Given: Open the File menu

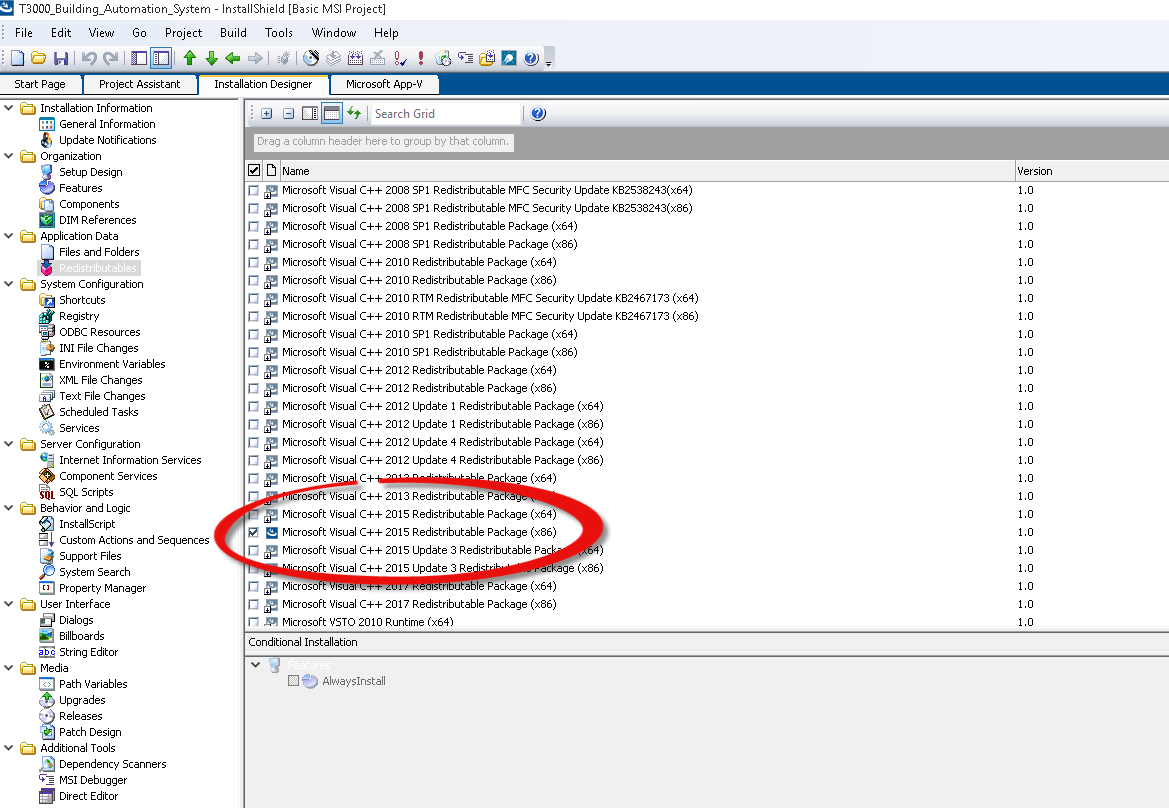Looking at the screenshot, I should [x=24, y=33].
